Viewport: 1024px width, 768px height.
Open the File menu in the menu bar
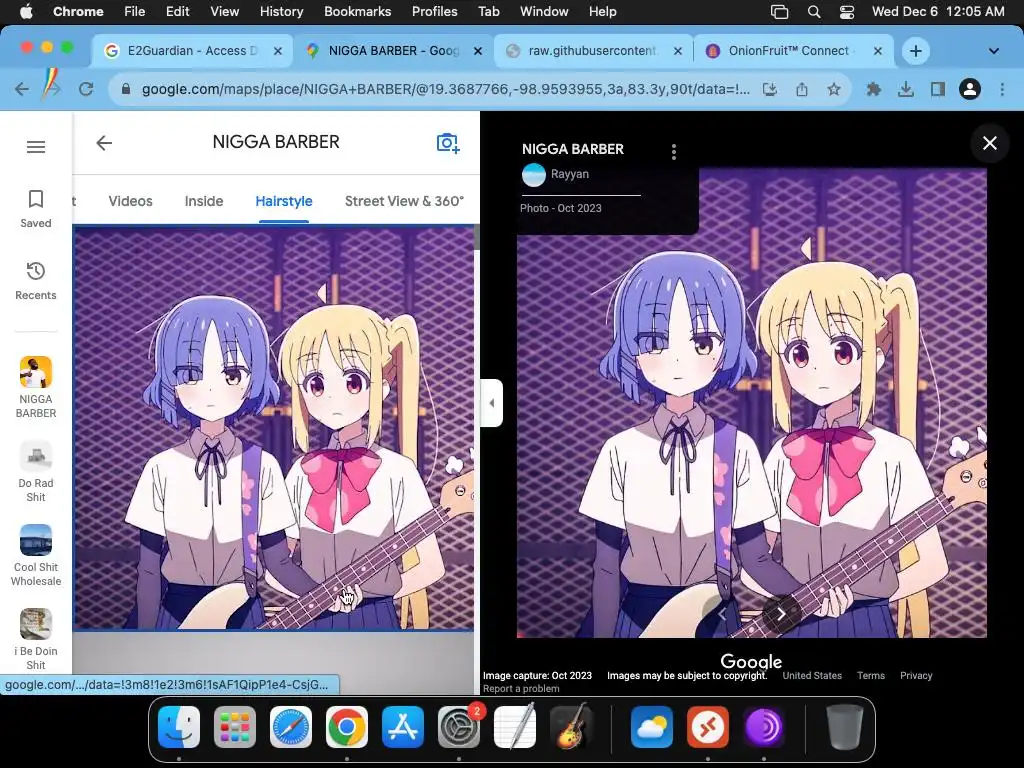tap(135, 12)
